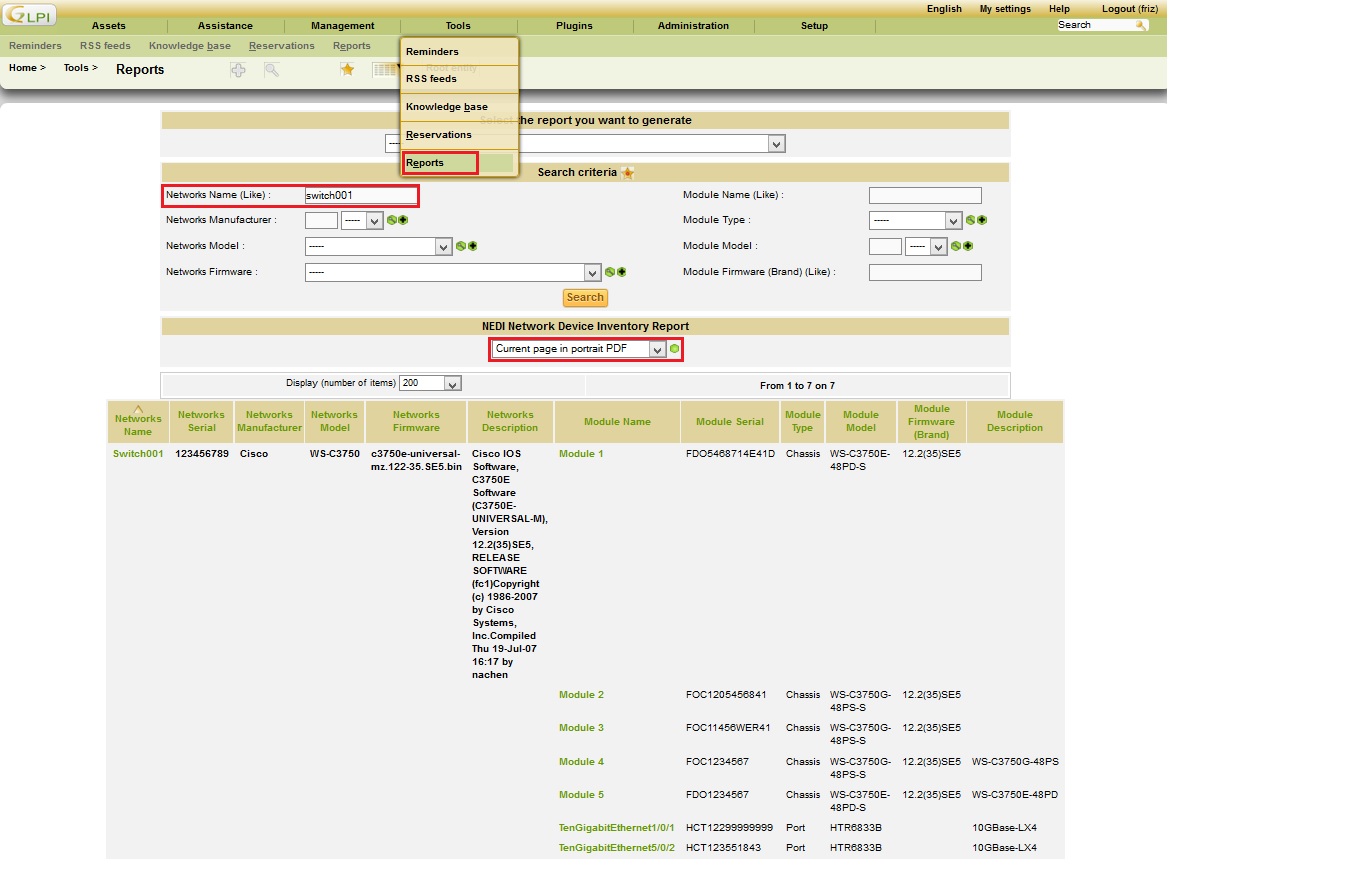
Task: Click Reservations in the submenu bar
Action: pyautogui.click(x=282, y=46)
